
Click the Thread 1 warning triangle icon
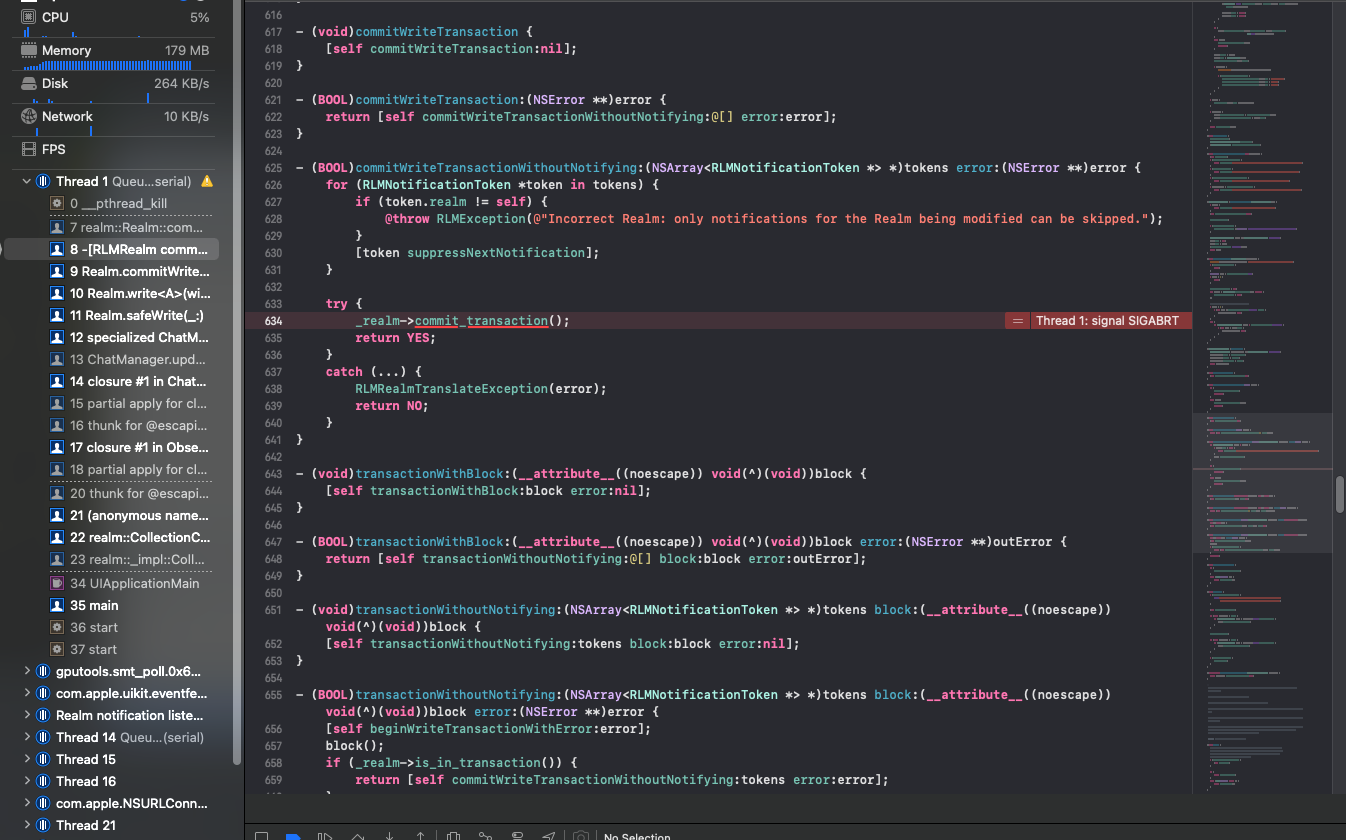[207, 181]
